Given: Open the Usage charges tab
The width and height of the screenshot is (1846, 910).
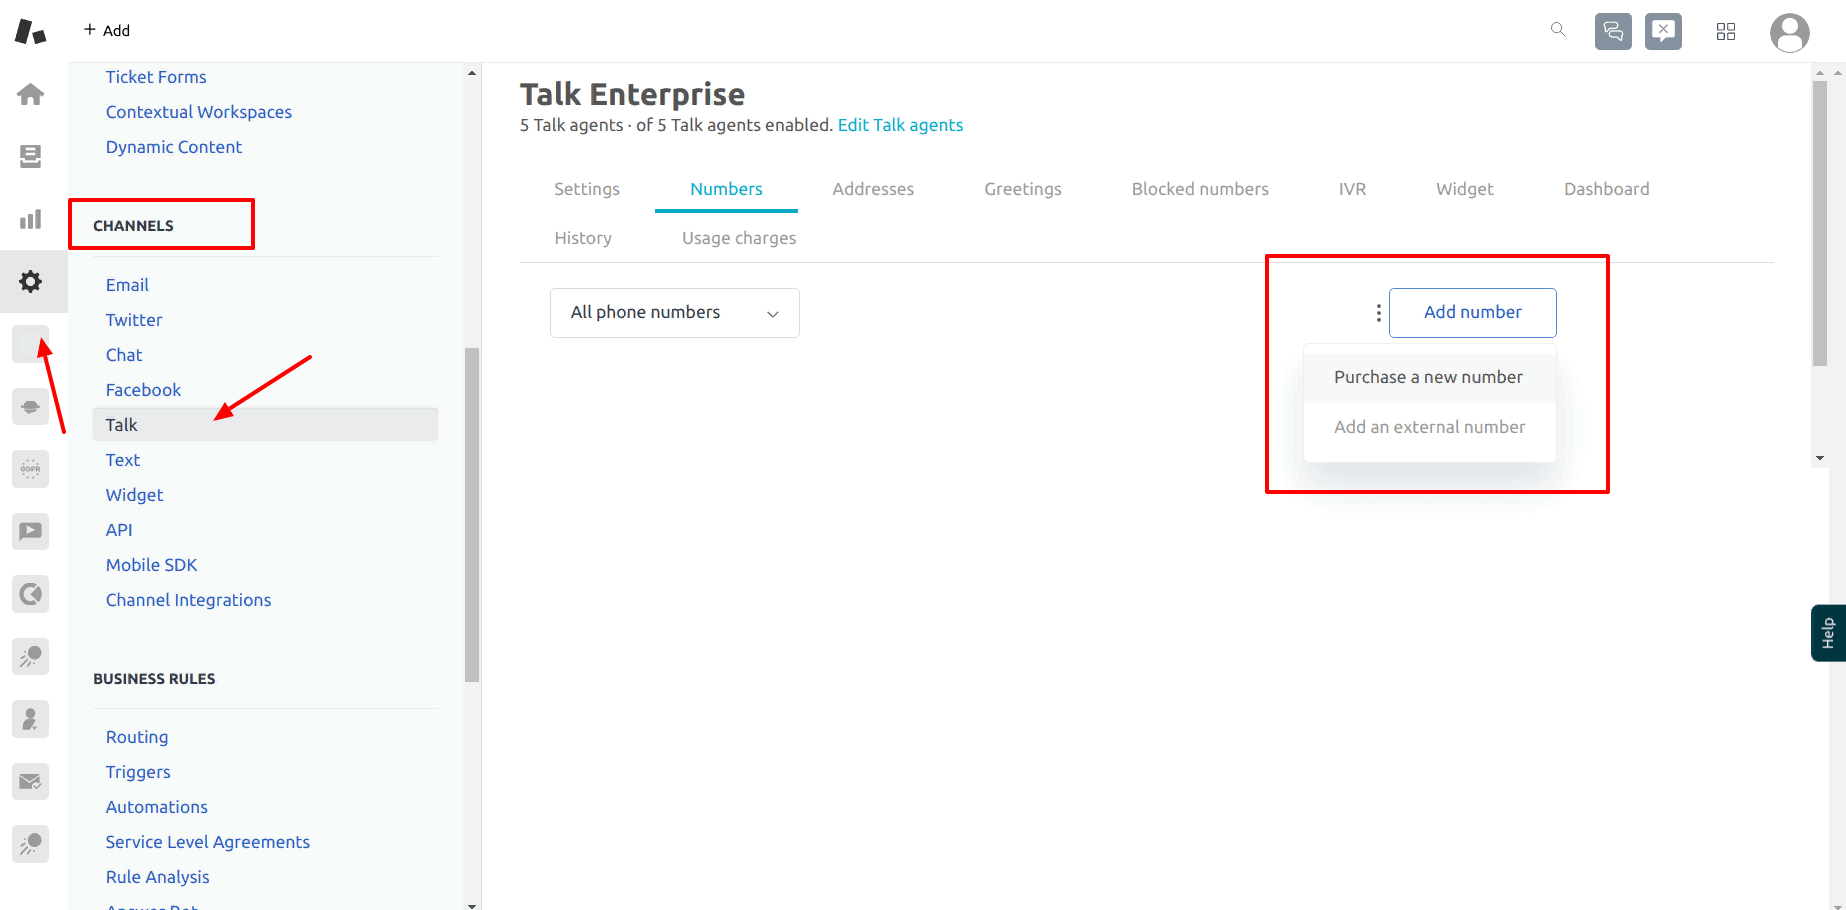Looking at the screenshot, I should (x=739, y=238).
